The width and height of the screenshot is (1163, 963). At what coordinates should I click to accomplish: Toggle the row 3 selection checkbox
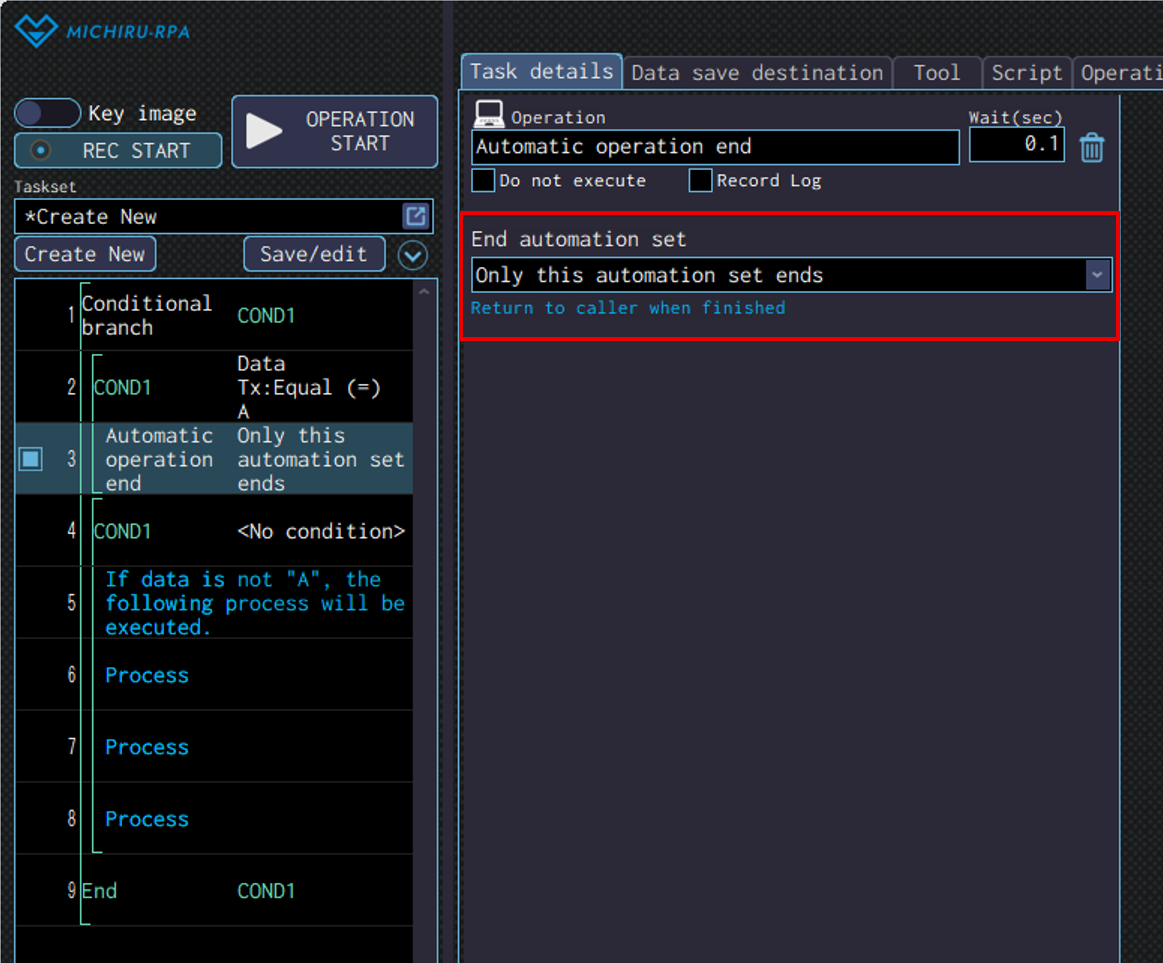[31, 459]
